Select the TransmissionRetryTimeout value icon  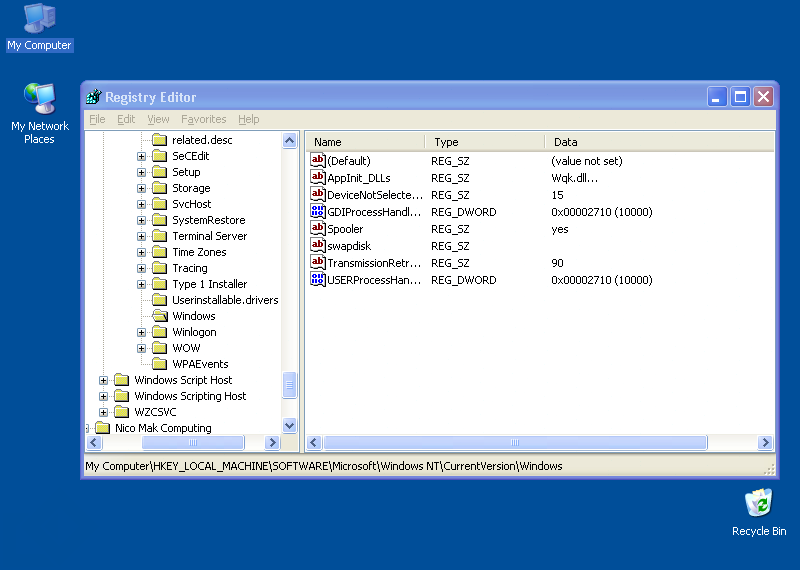pos(317,262)
